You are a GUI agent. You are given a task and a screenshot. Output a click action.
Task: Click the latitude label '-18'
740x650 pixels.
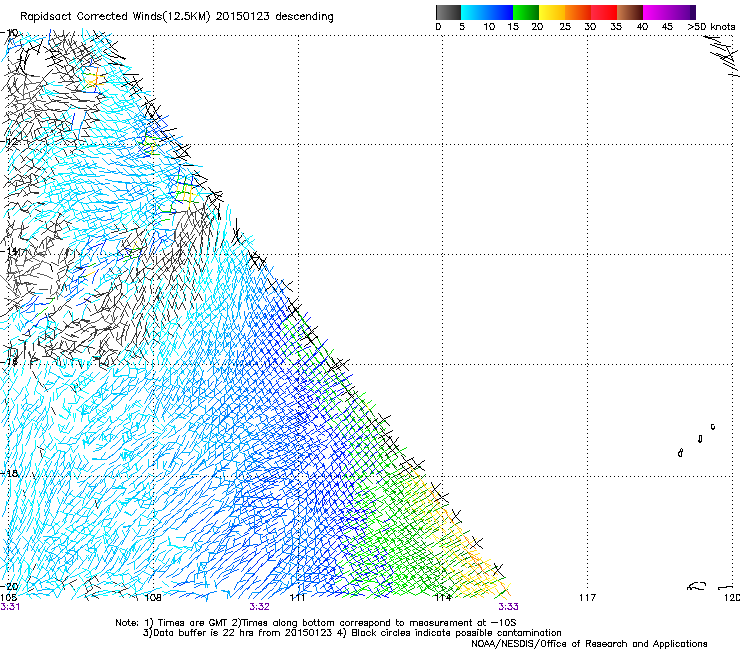pos(10,473)
